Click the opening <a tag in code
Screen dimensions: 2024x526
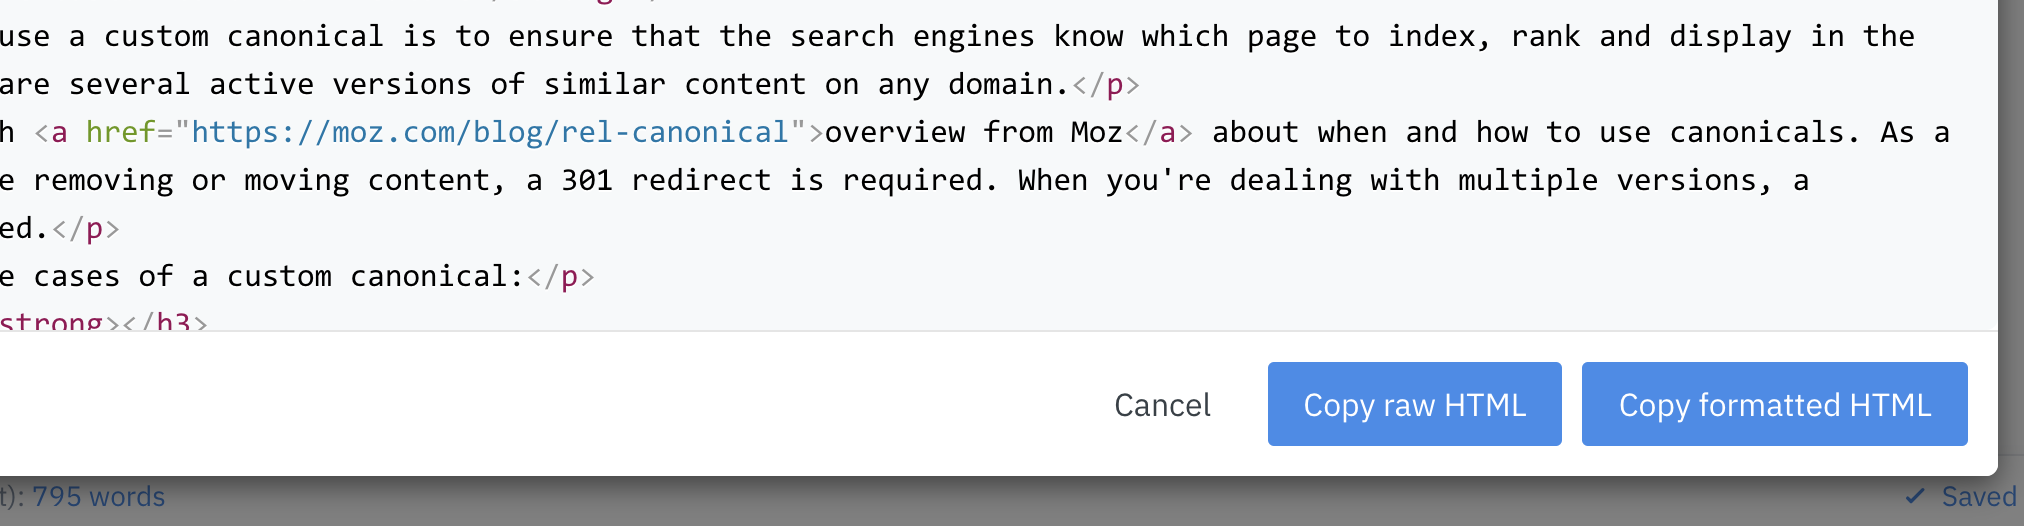click(51, 132)
